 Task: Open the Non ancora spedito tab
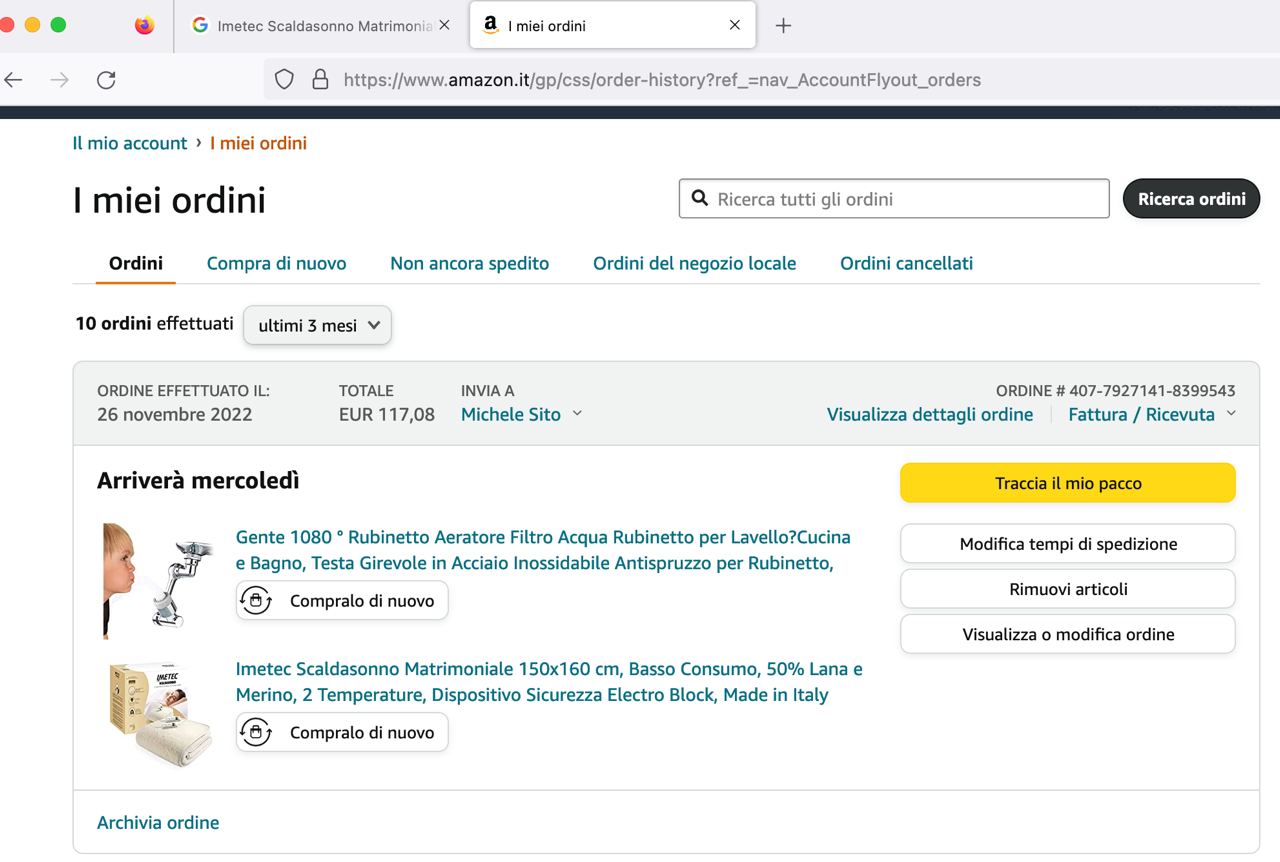(x=470, y=263)
